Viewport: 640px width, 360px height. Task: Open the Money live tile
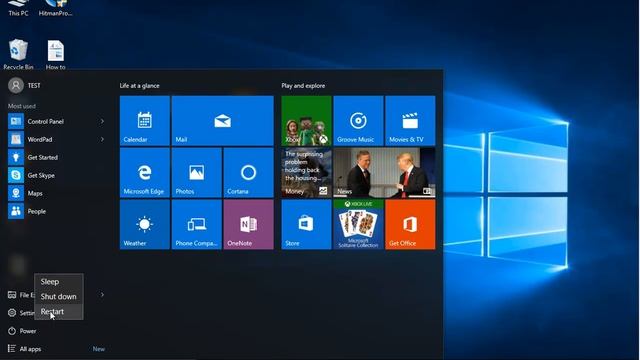(306, 173)
